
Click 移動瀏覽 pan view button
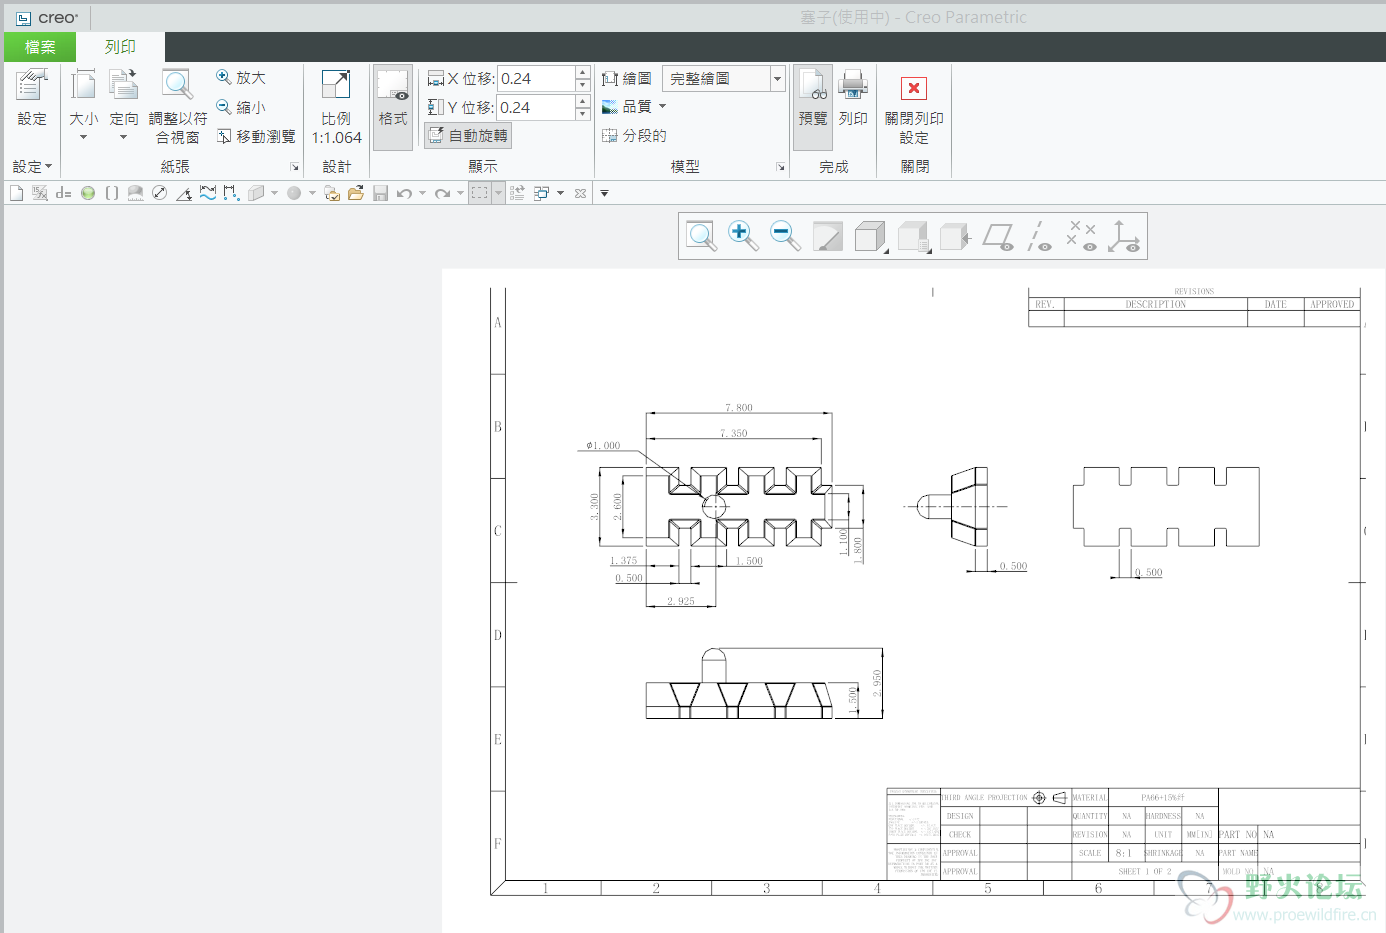point(256,136)
